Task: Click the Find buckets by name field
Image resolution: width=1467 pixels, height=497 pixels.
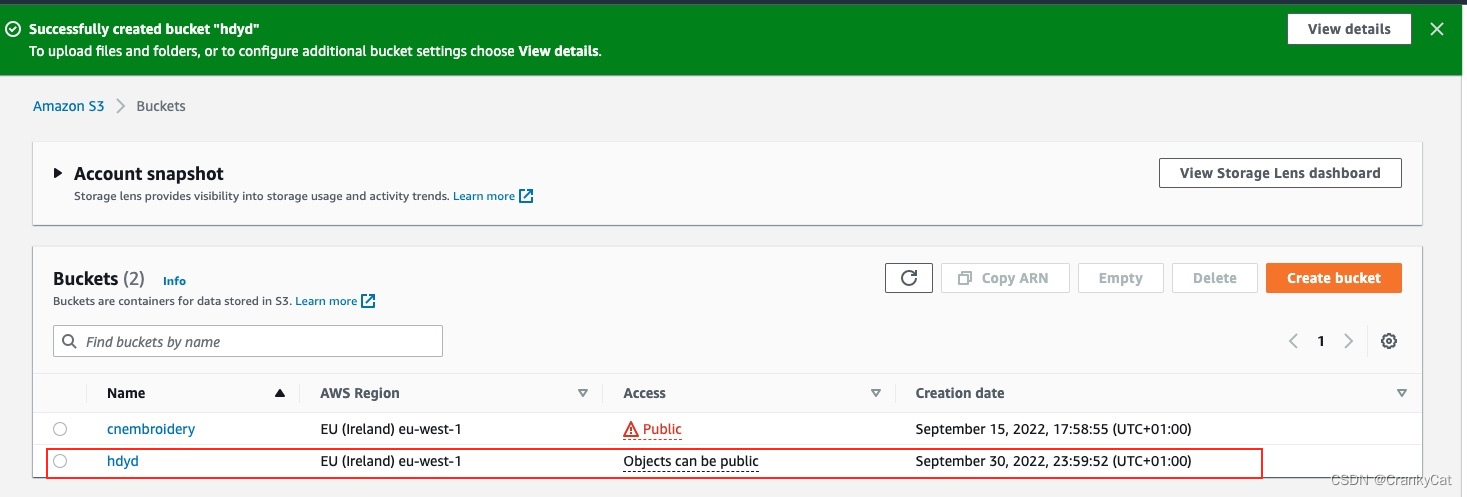Action: (248, 341)
